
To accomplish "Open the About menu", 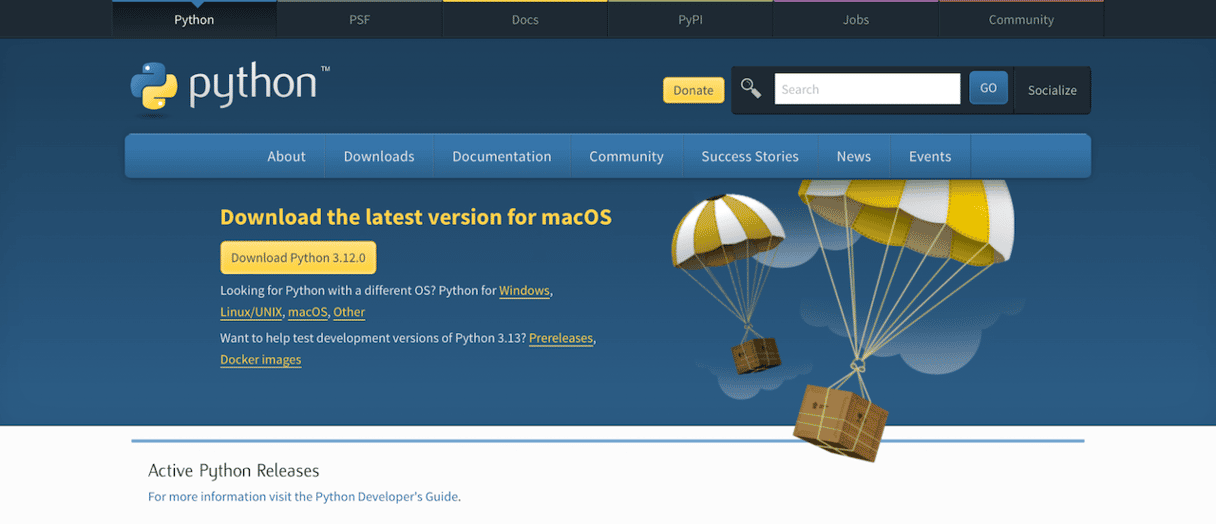I will click(286, 157).
